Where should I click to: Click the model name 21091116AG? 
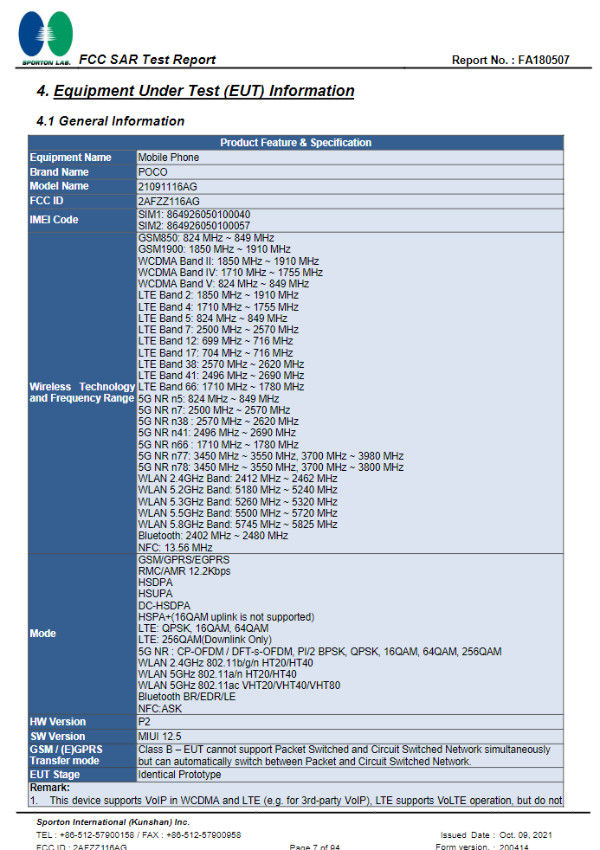pyautogui.click(x=167, y=186)
